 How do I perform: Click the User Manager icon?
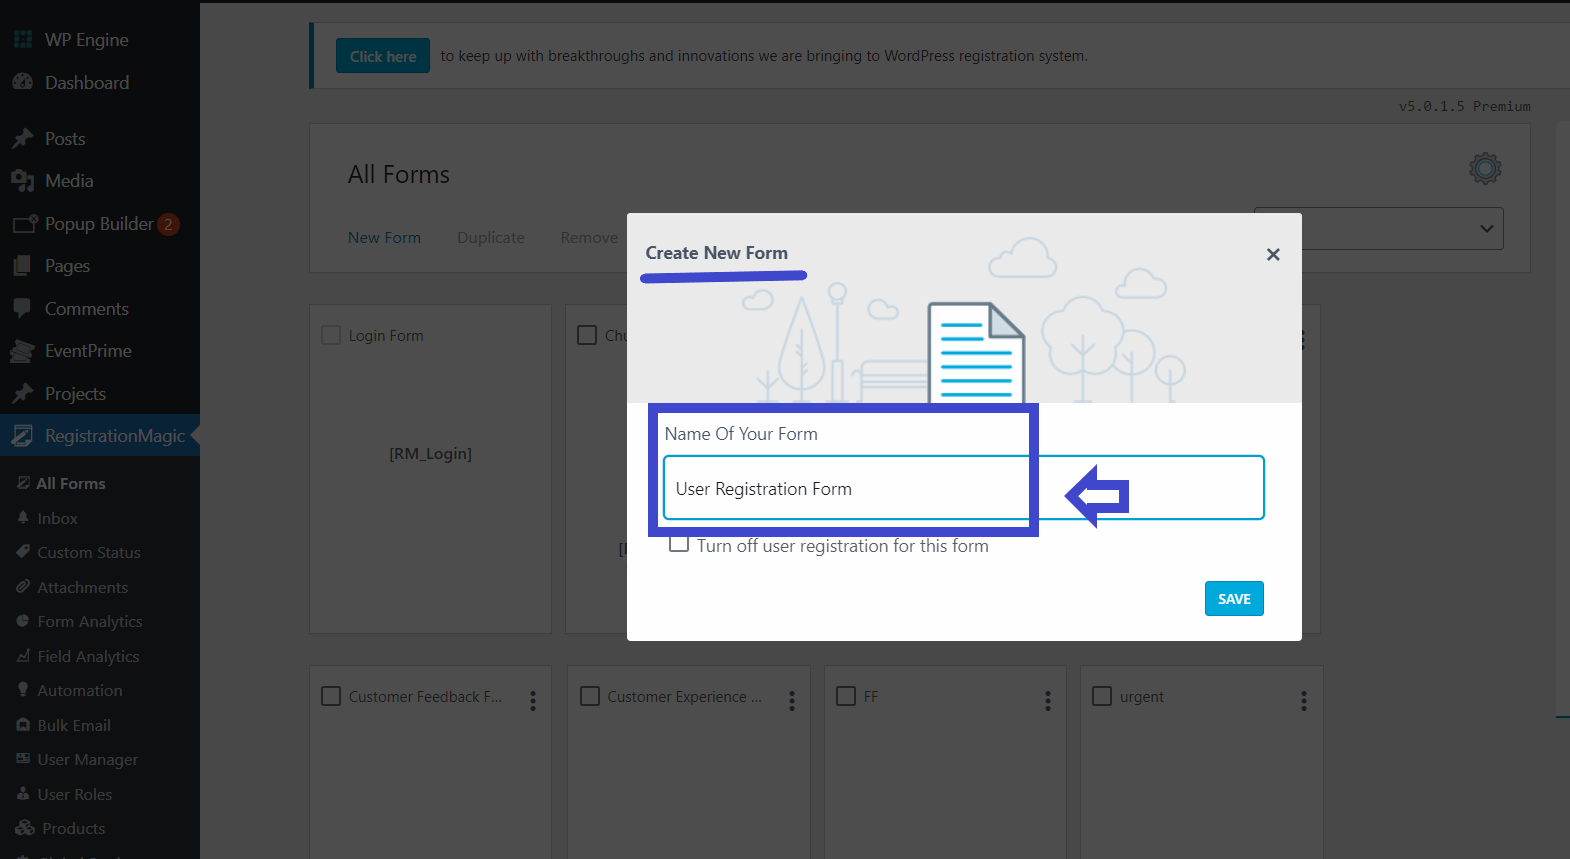23,759
